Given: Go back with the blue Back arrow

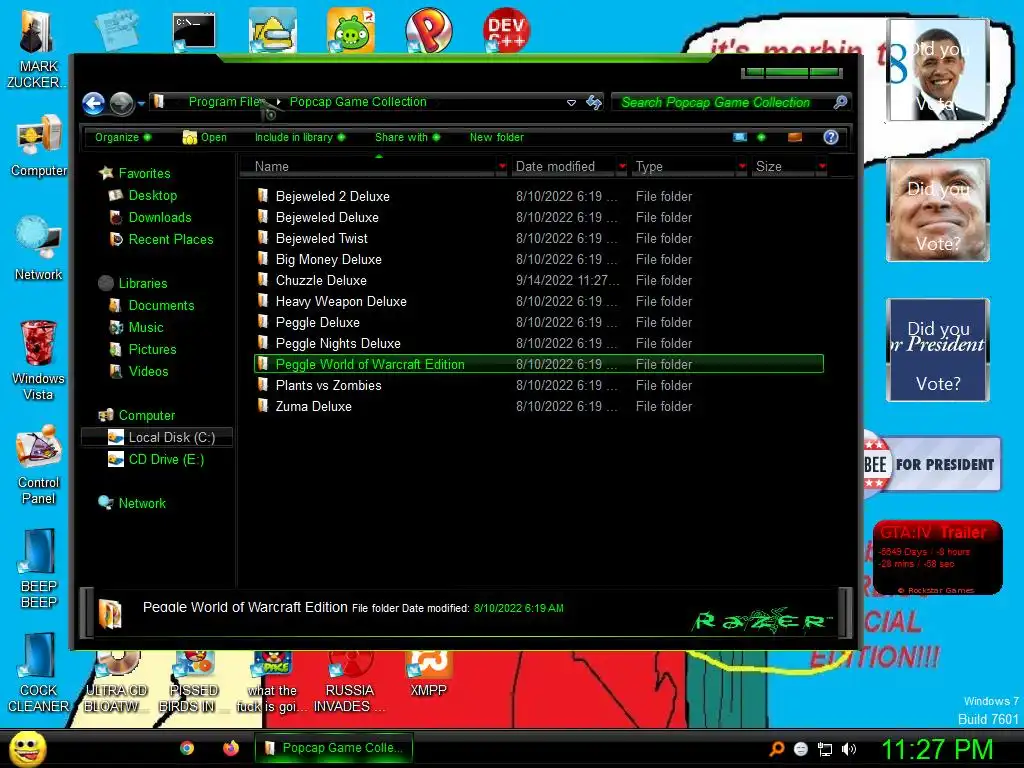Looking at the screenshot, I should click(93, 103).
